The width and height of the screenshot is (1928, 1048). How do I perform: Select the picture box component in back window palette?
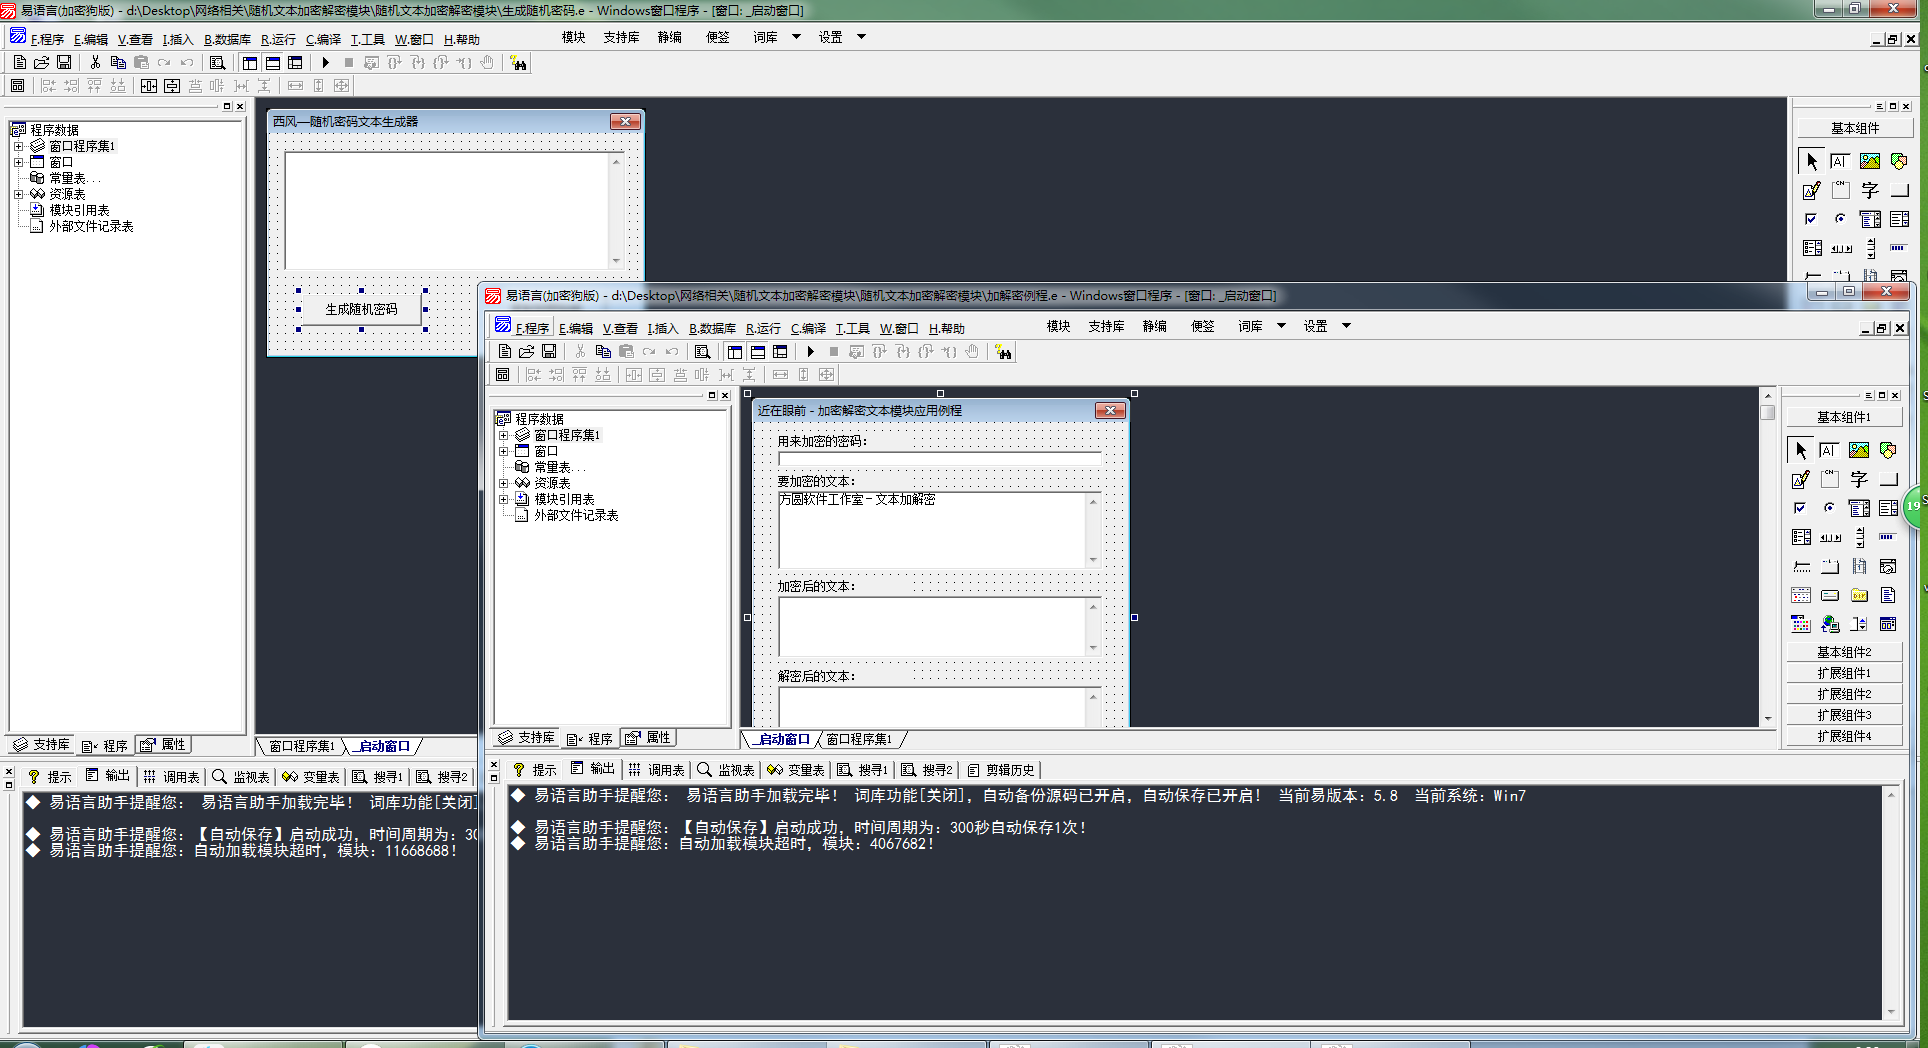pyautogui.click(x=1870, y=161)
